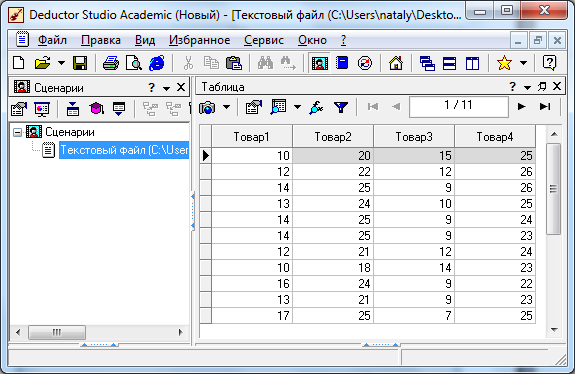Click the record position field 1 / 11
The height and width of the screenshot is (374, 575).
(x=459, y=107)
